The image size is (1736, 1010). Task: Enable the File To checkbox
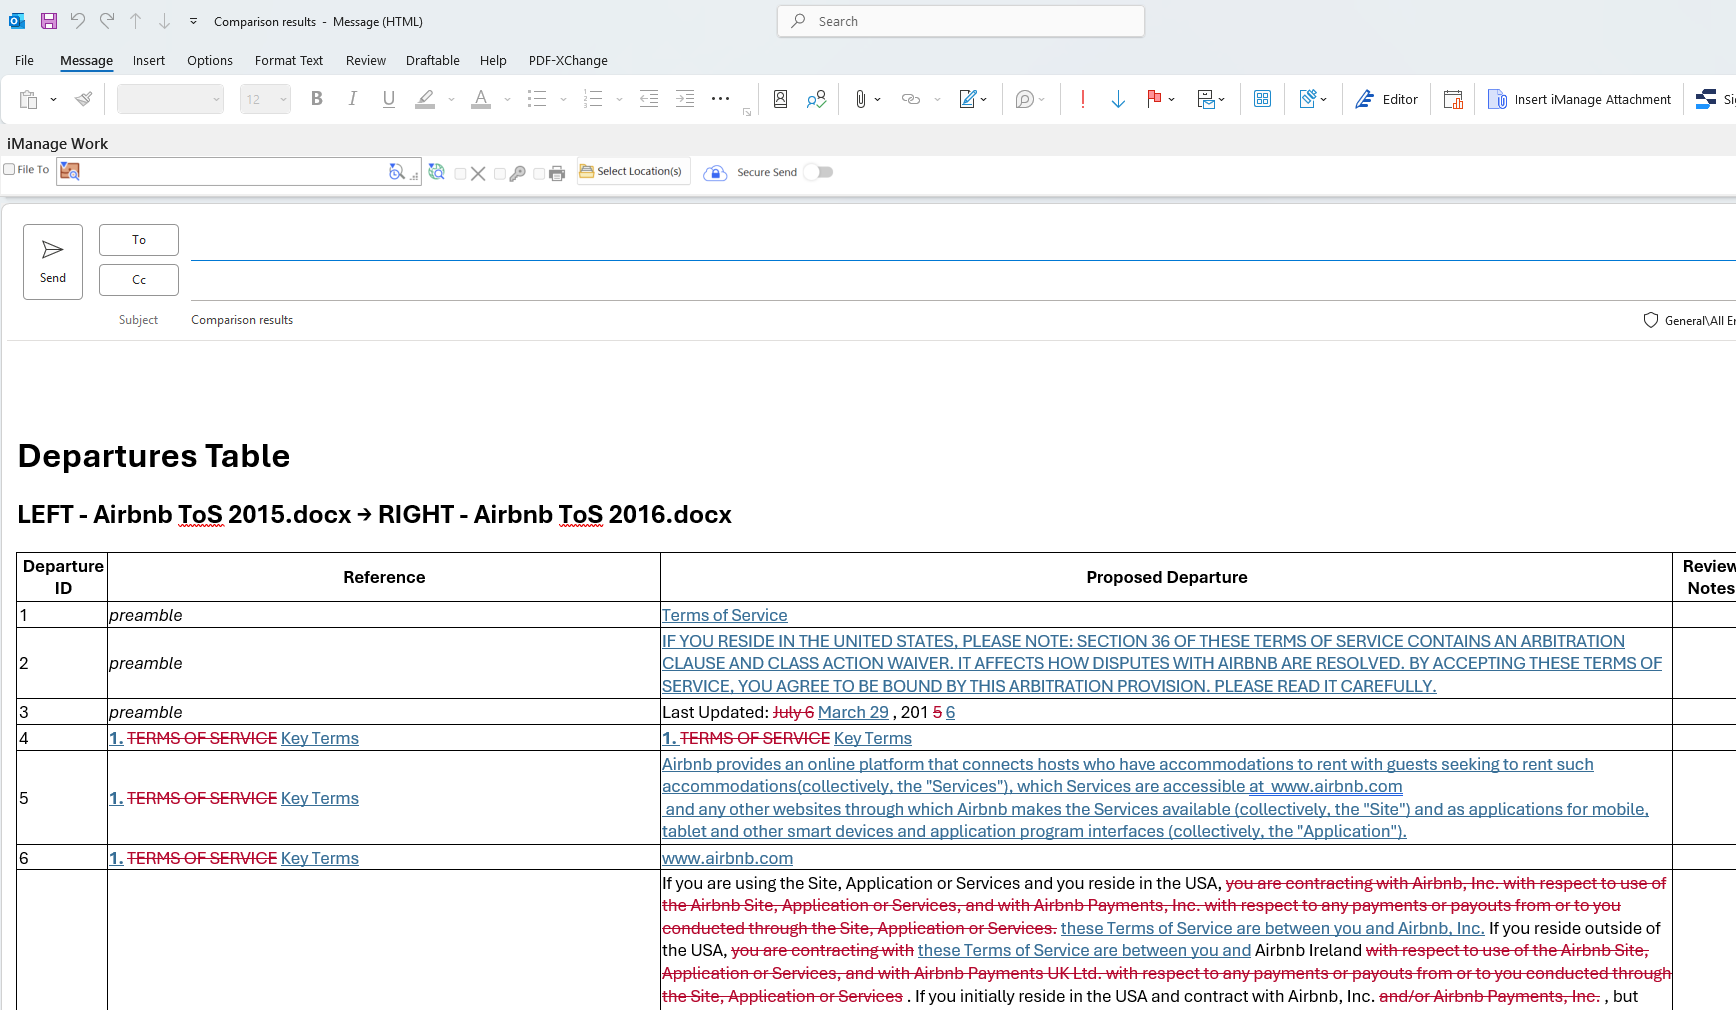(x=10, y=170)
